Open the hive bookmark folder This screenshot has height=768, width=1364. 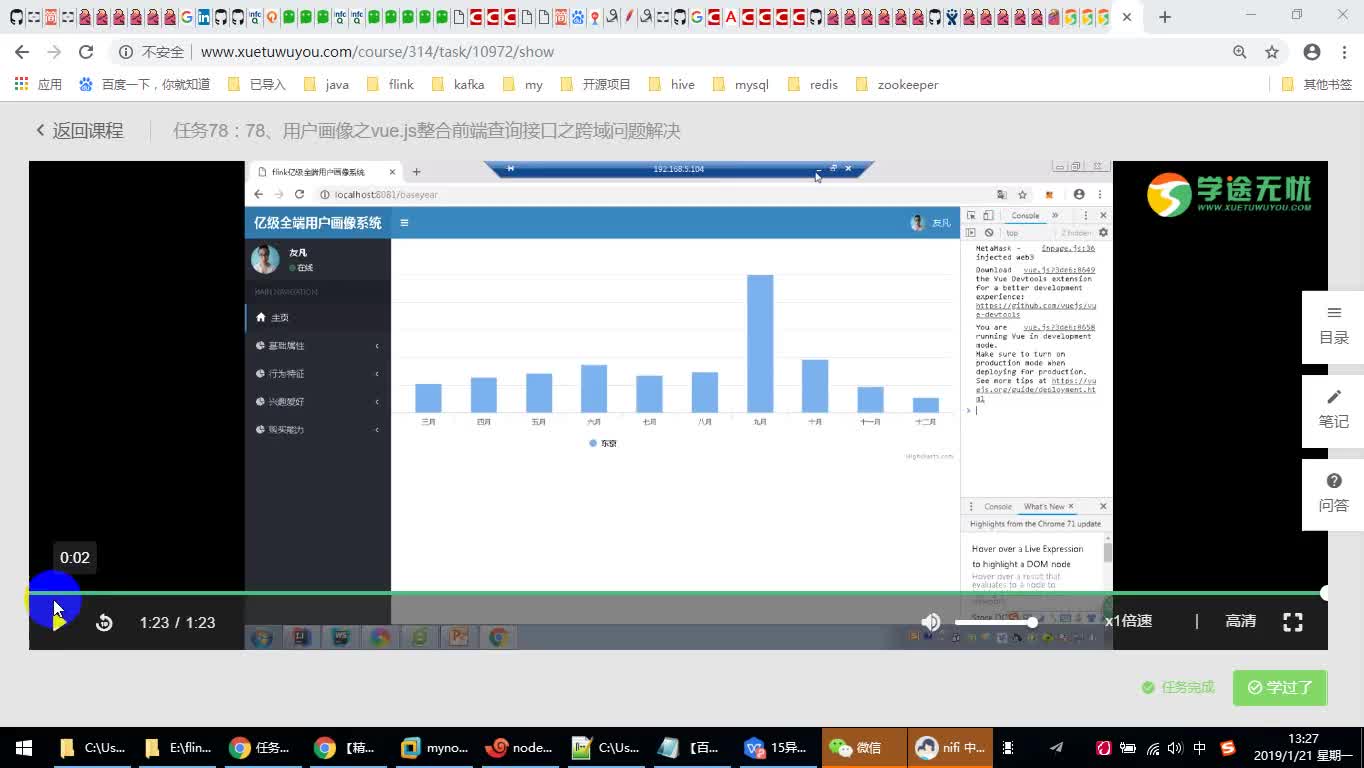click(x=672, y=84)
